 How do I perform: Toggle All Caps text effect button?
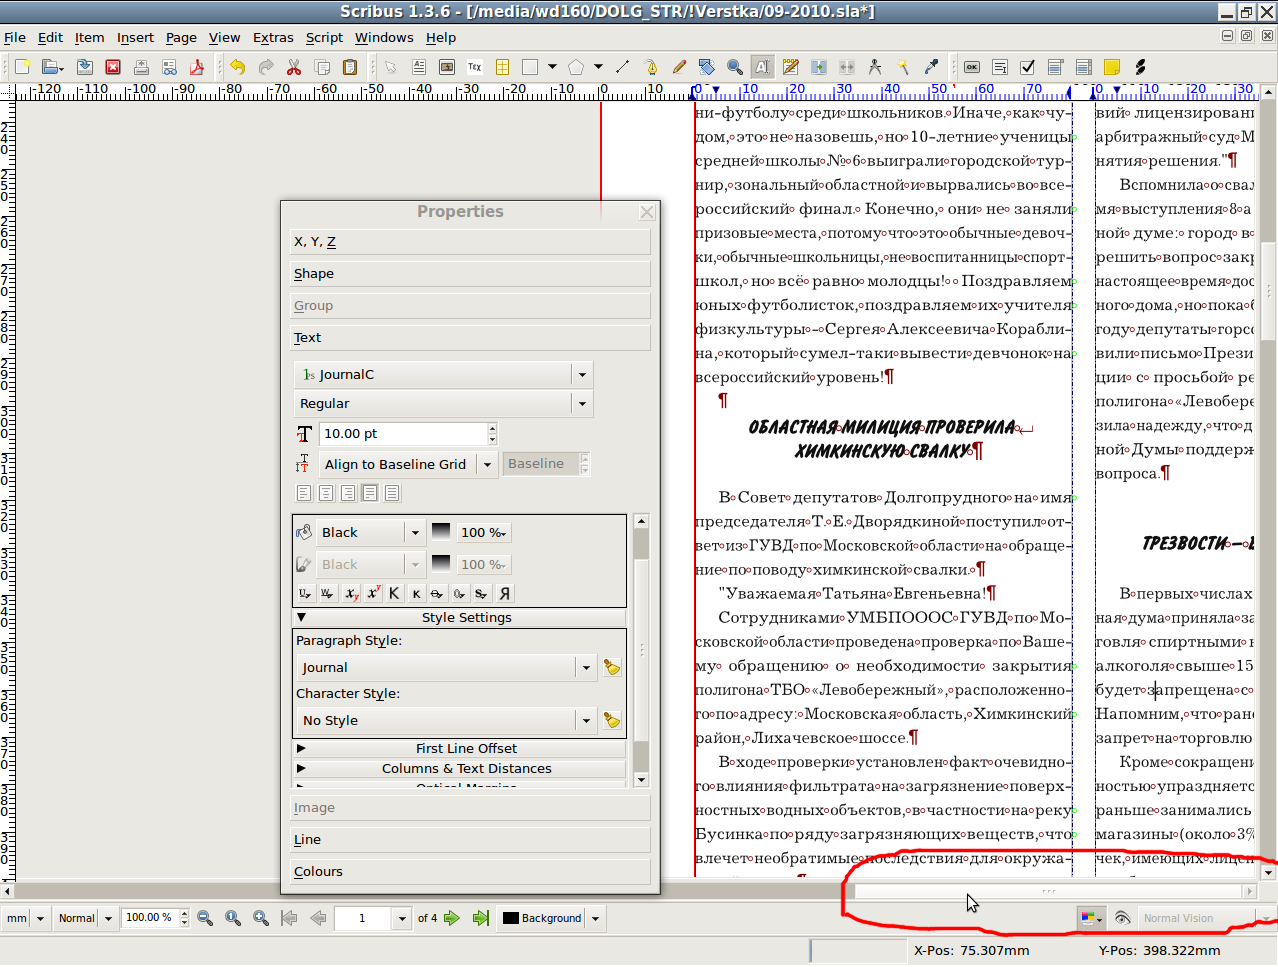coord(394,593)
